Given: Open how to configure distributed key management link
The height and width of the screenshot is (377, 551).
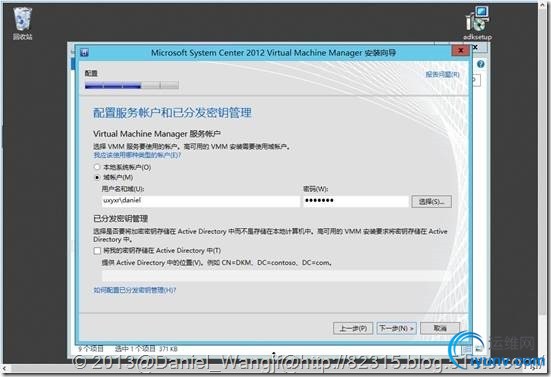Looking at the screenshot, I should (x=135, y=290).
